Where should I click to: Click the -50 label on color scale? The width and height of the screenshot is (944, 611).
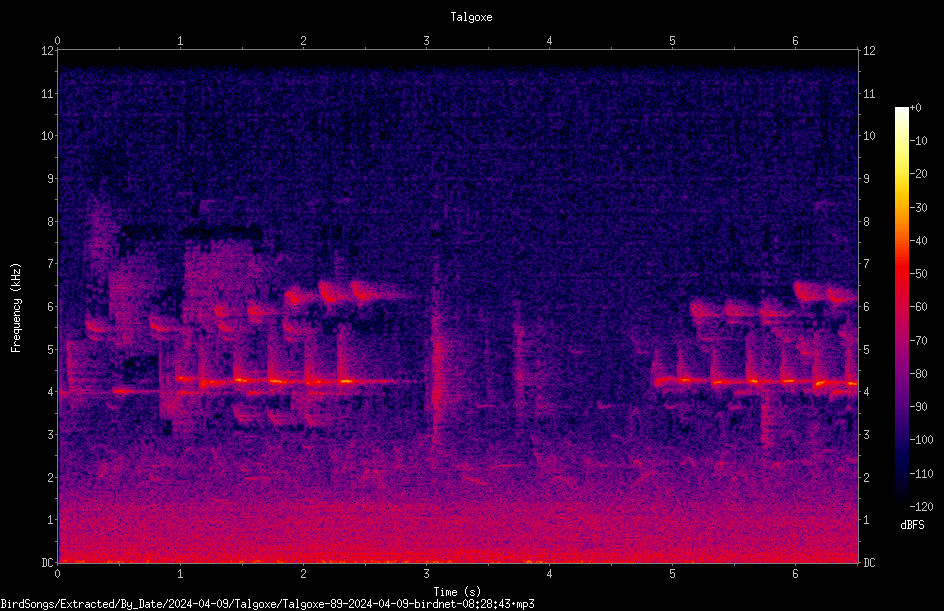pyautogui.click(x=918, y=273)
